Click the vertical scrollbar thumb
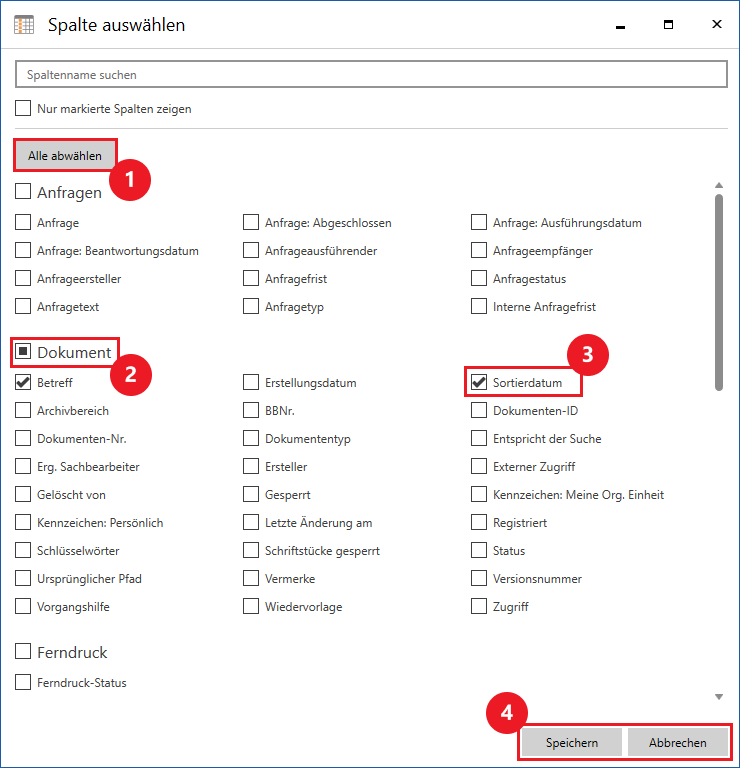 (718, 292)
